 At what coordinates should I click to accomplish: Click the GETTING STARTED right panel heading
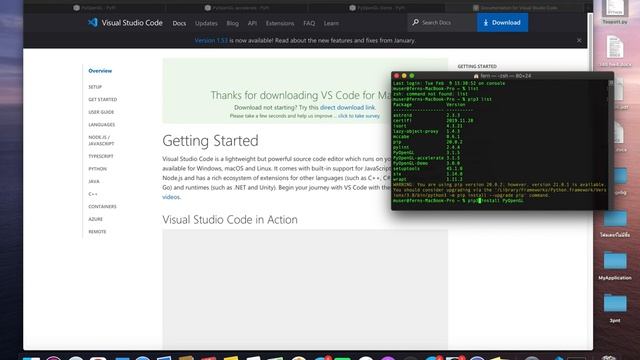pyautogui.click(x=477, y=66)
